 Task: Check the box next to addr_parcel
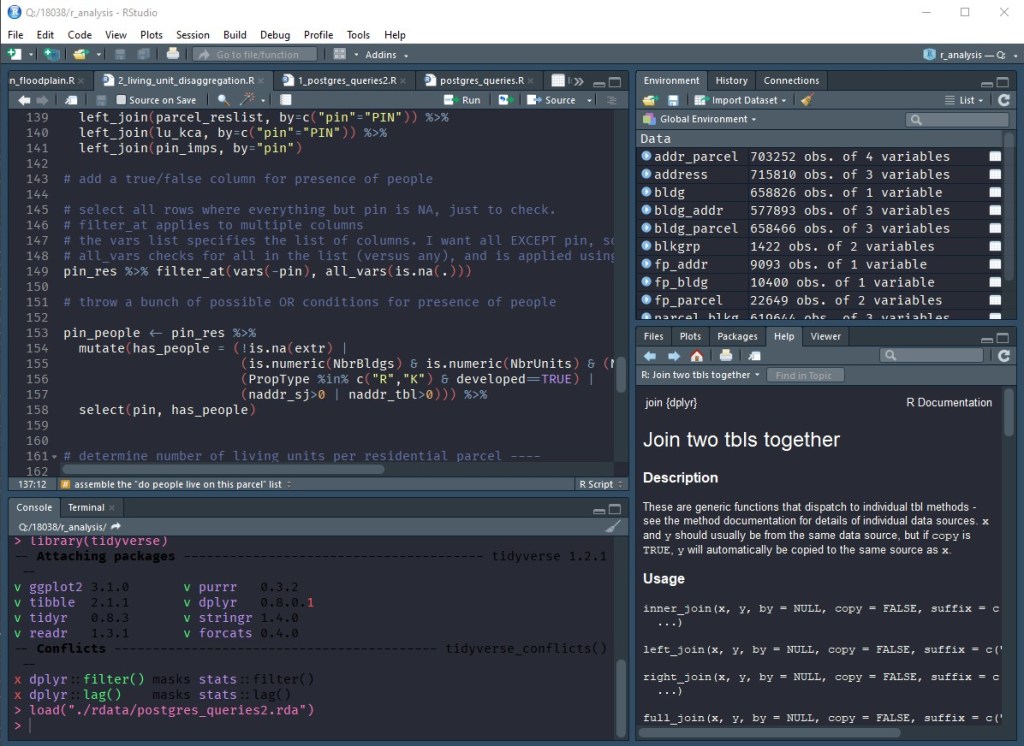coord(995,157)
